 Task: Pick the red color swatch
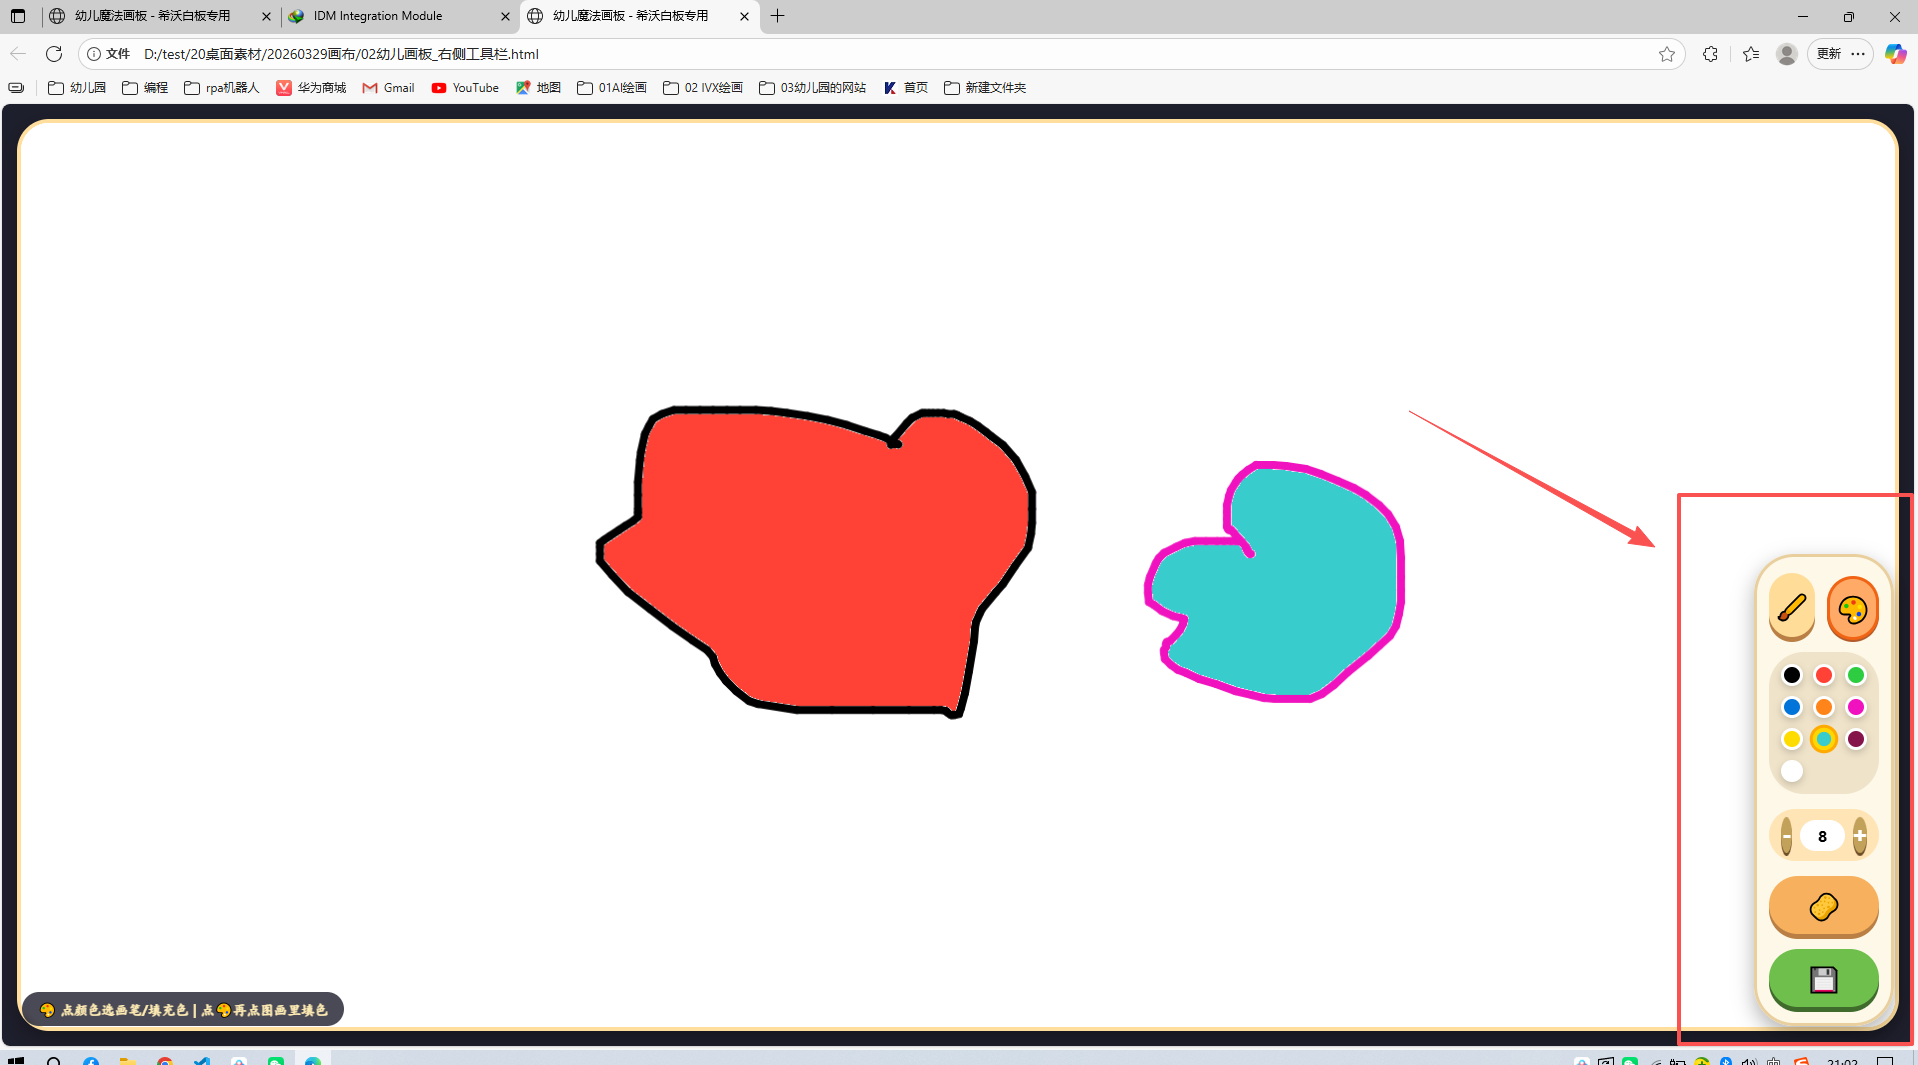[x=1823, y=675]
